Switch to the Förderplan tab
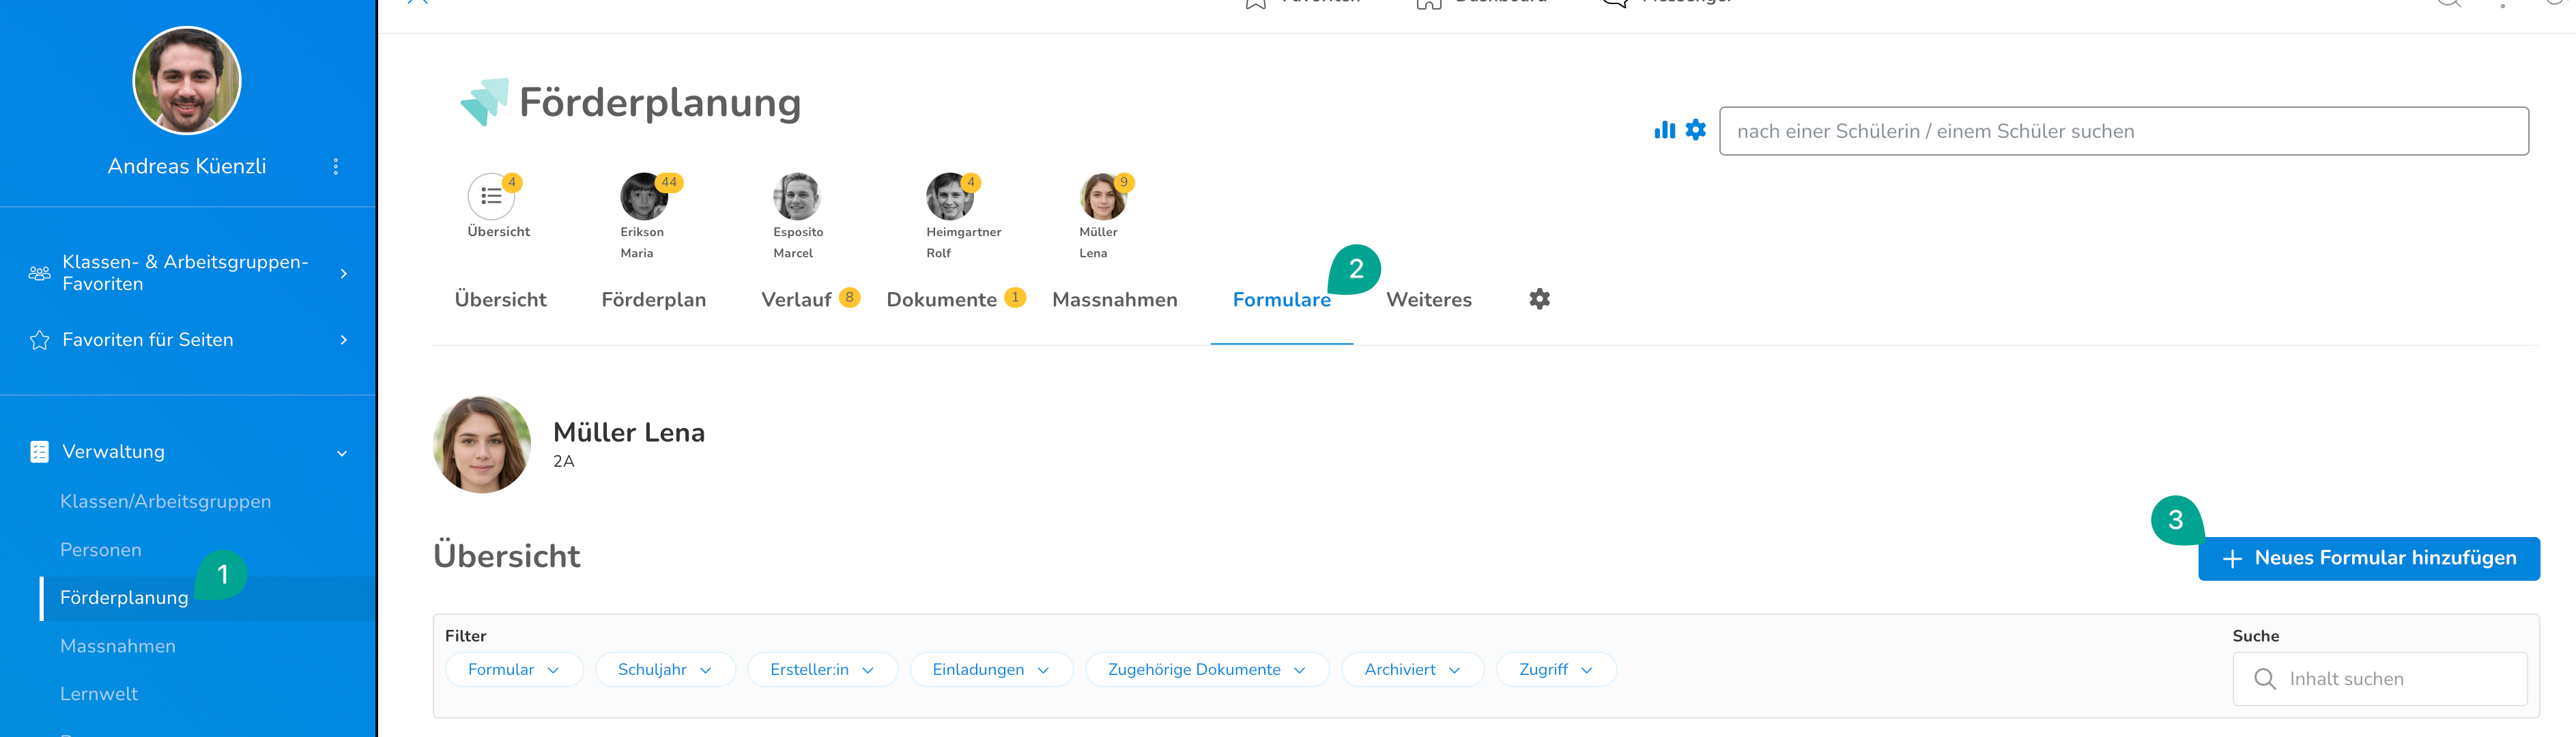The width and height of the screenshot is (2576, 737). point(653,300)
